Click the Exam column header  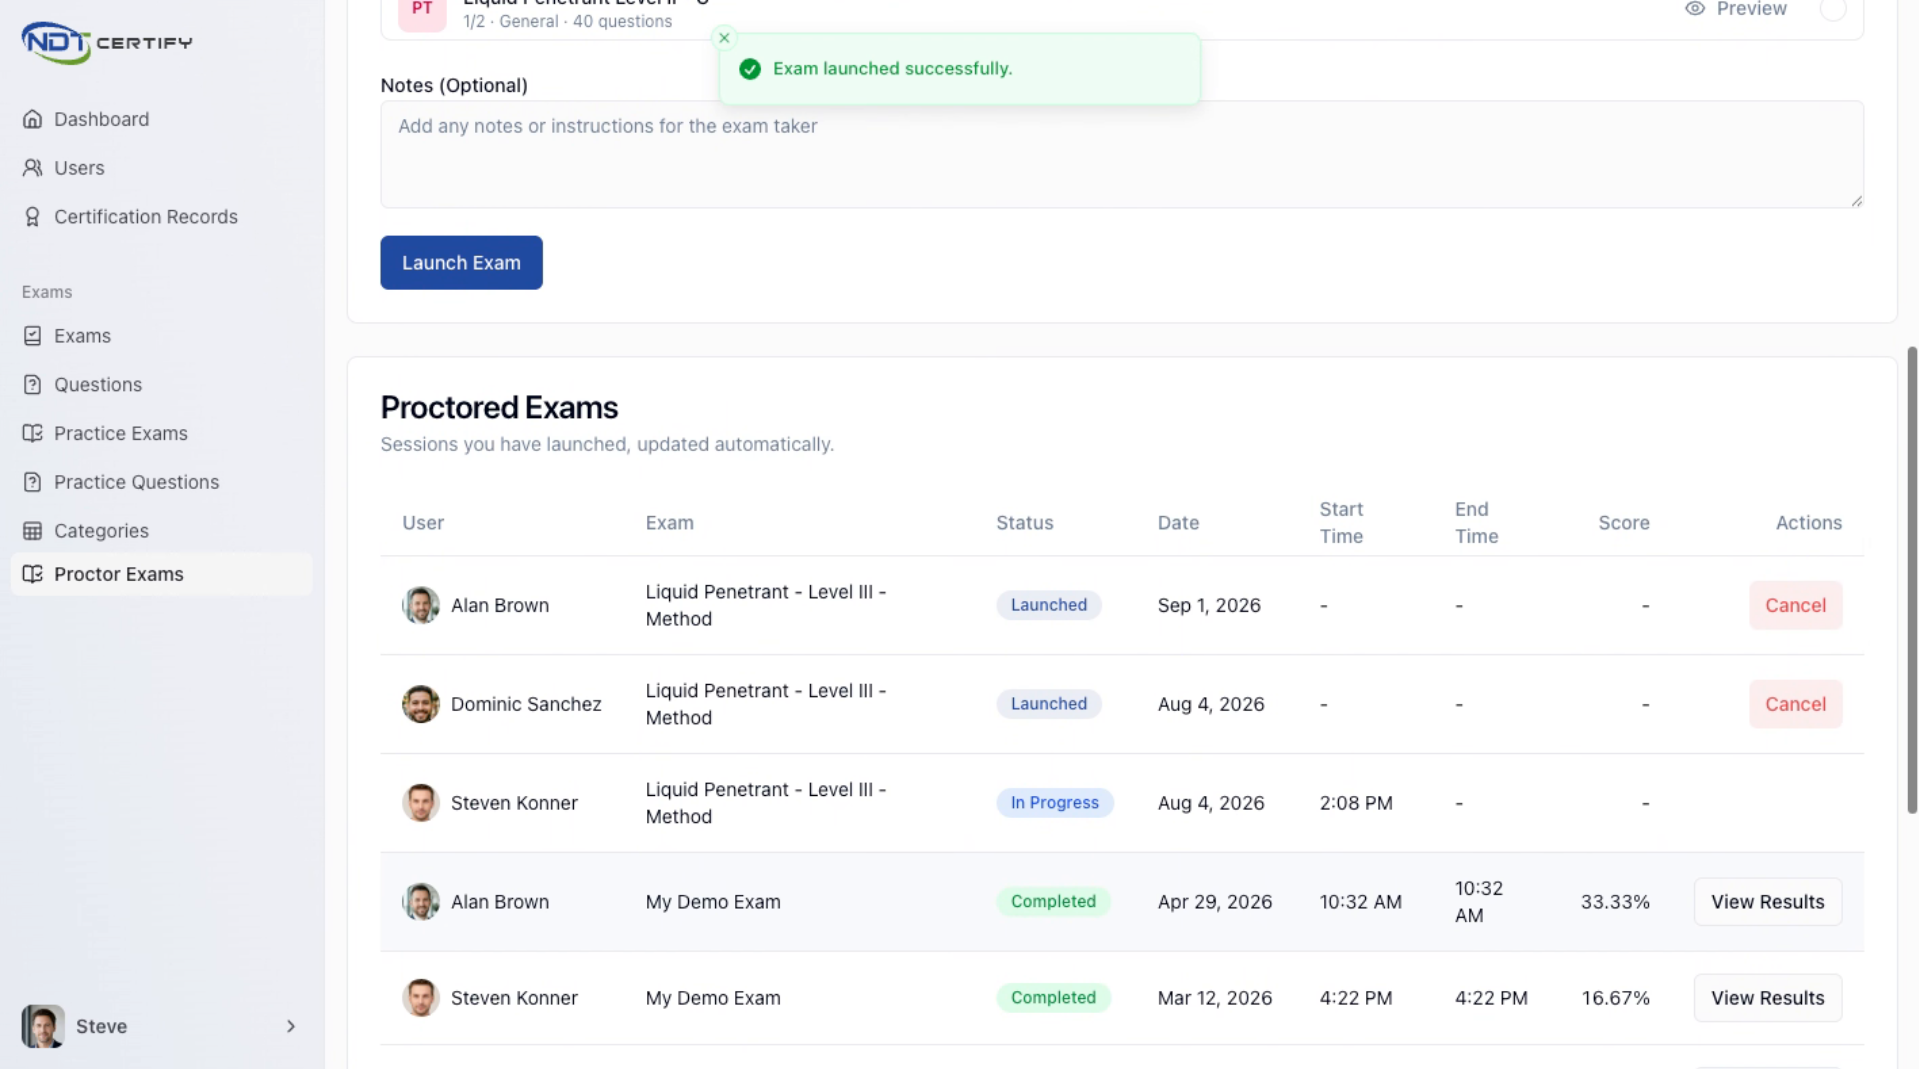point(669,523)
